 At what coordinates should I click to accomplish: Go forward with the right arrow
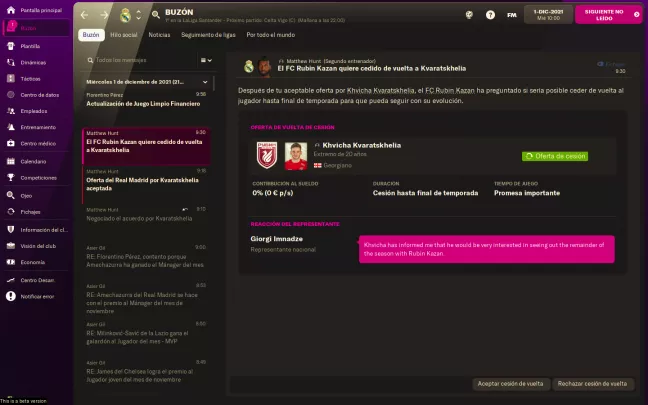(104, 15)
